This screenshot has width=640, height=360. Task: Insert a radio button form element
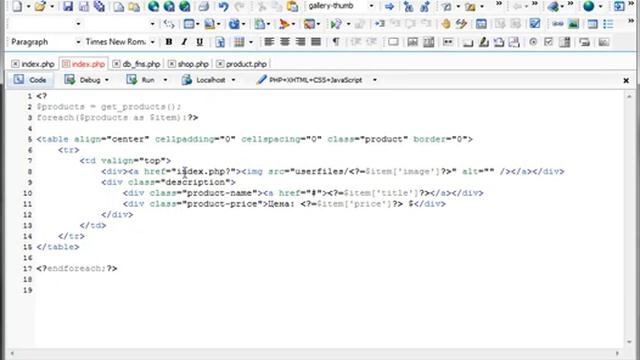533,42
